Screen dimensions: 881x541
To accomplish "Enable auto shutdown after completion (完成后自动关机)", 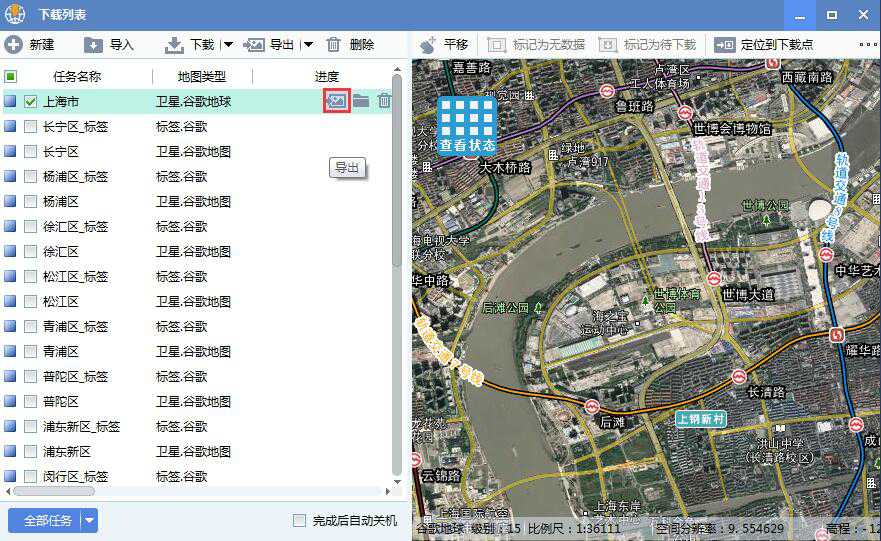I will coord(299,521).
